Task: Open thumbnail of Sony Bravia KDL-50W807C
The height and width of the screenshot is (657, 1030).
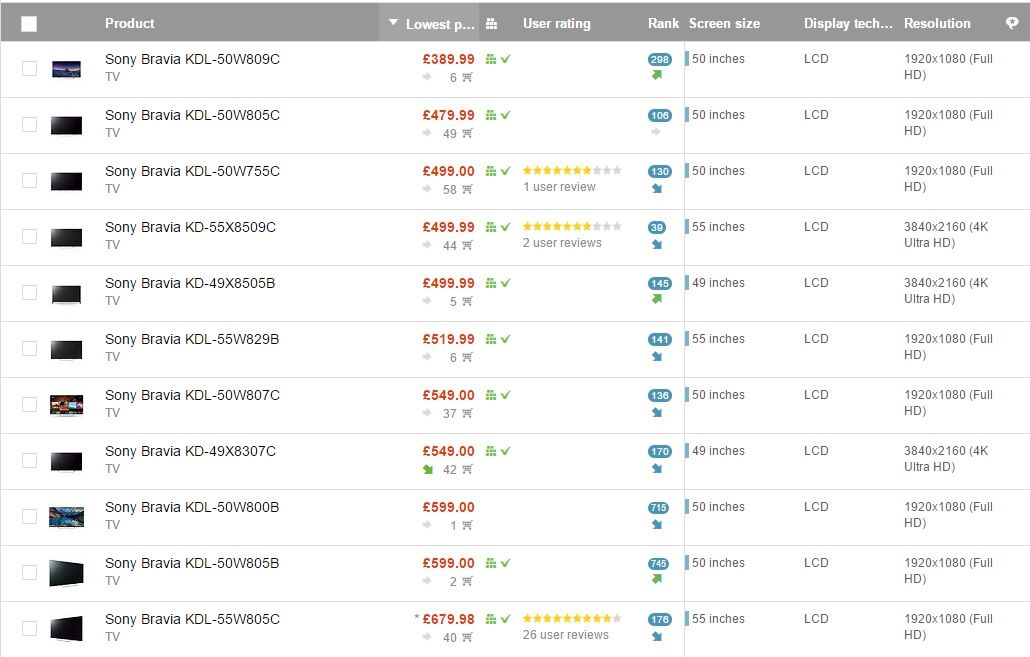Action: pos(66,405)
